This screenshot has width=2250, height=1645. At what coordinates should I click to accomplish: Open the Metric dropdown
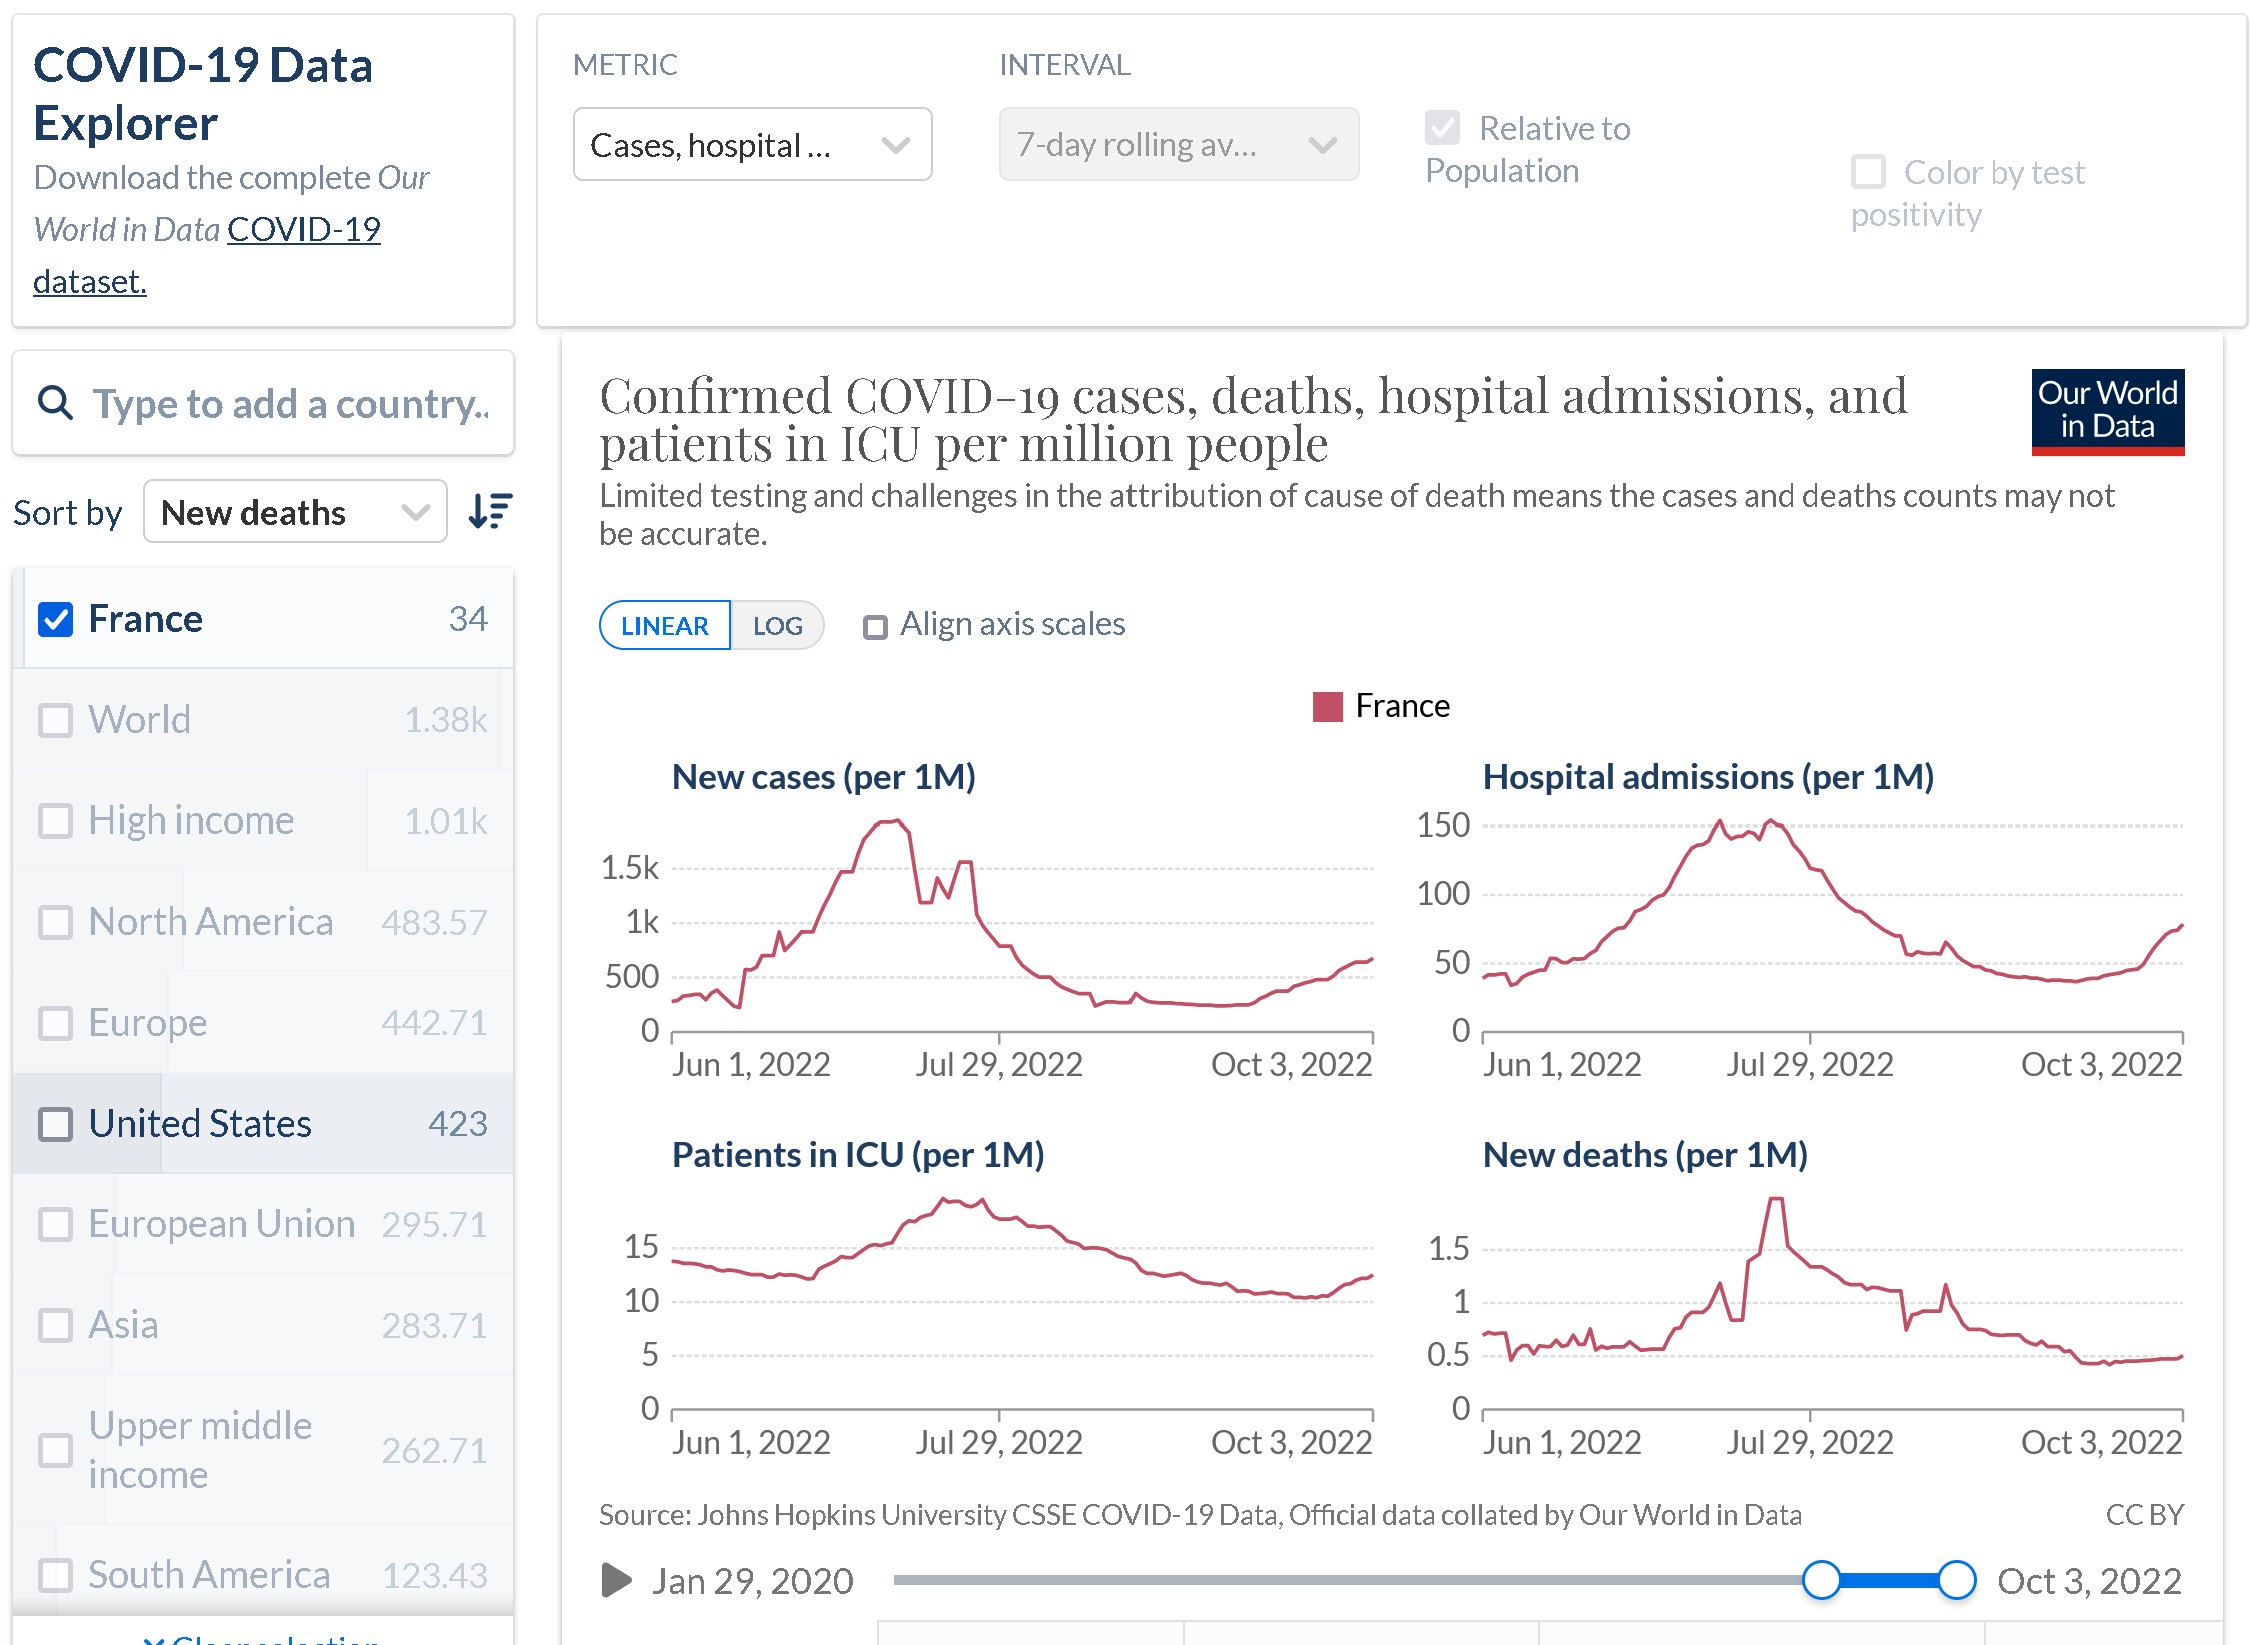click(752, 145)
